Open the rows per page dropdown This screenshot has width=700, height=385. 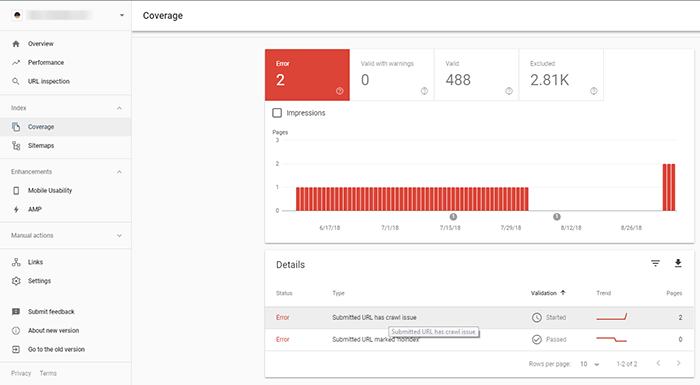[590, 364]
